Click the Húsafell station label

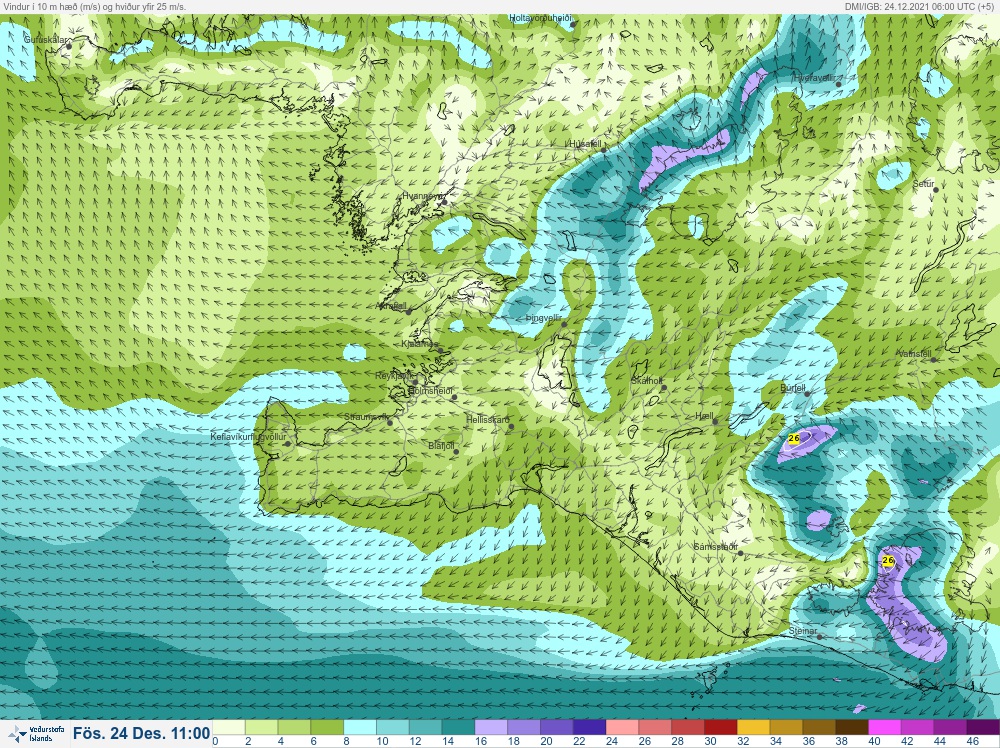(x=585, y=144)
